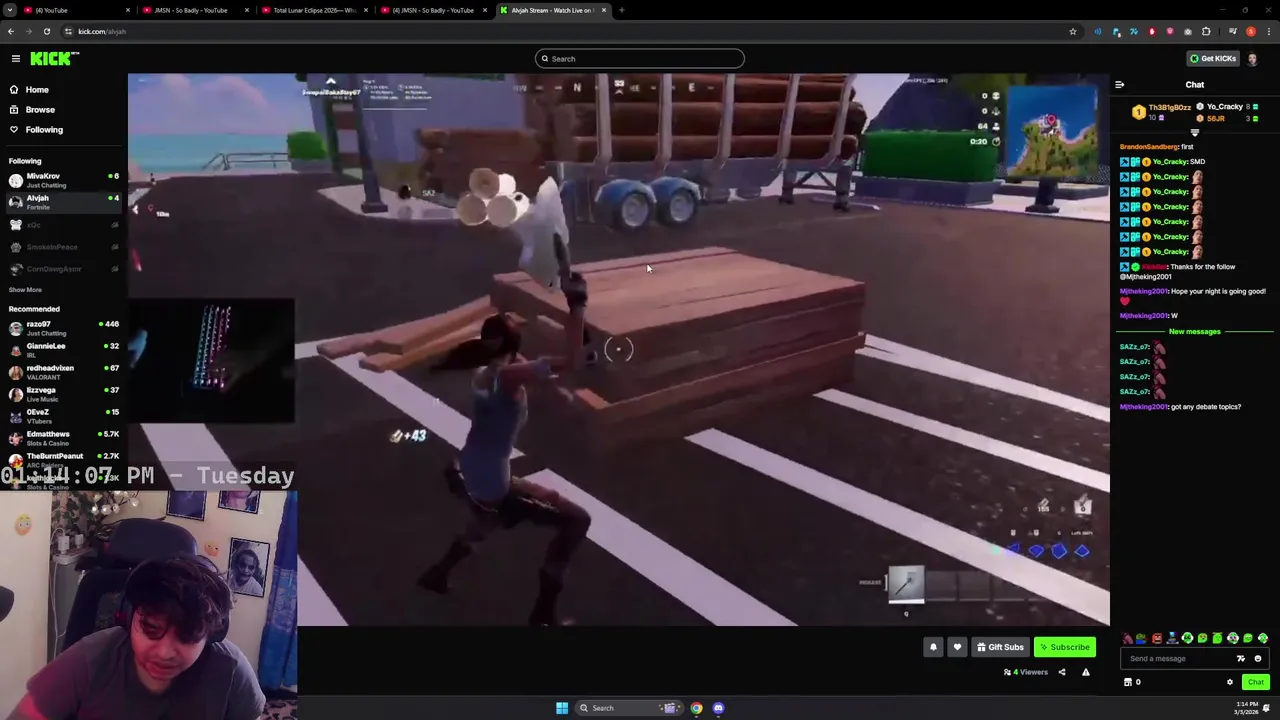Reload the page
This screenshot has width=1280, height=720.
(x=46, y=32)
